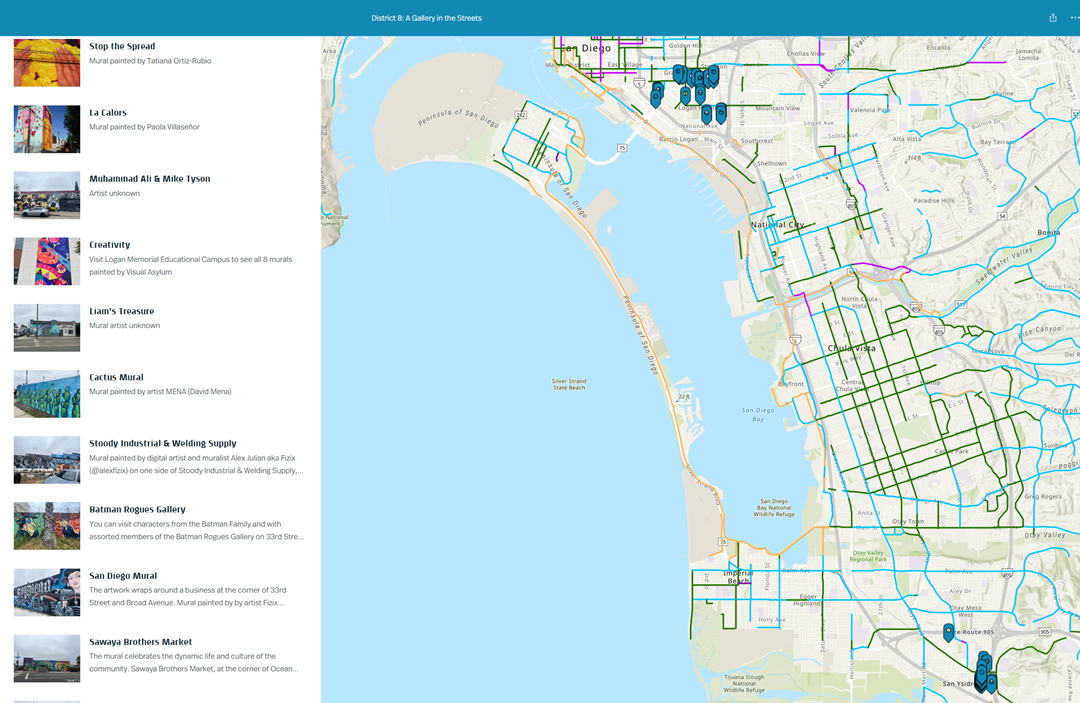Click the Chula Vista label on map
This screenshot has width=1080, height=703.
tap(851, 348)
